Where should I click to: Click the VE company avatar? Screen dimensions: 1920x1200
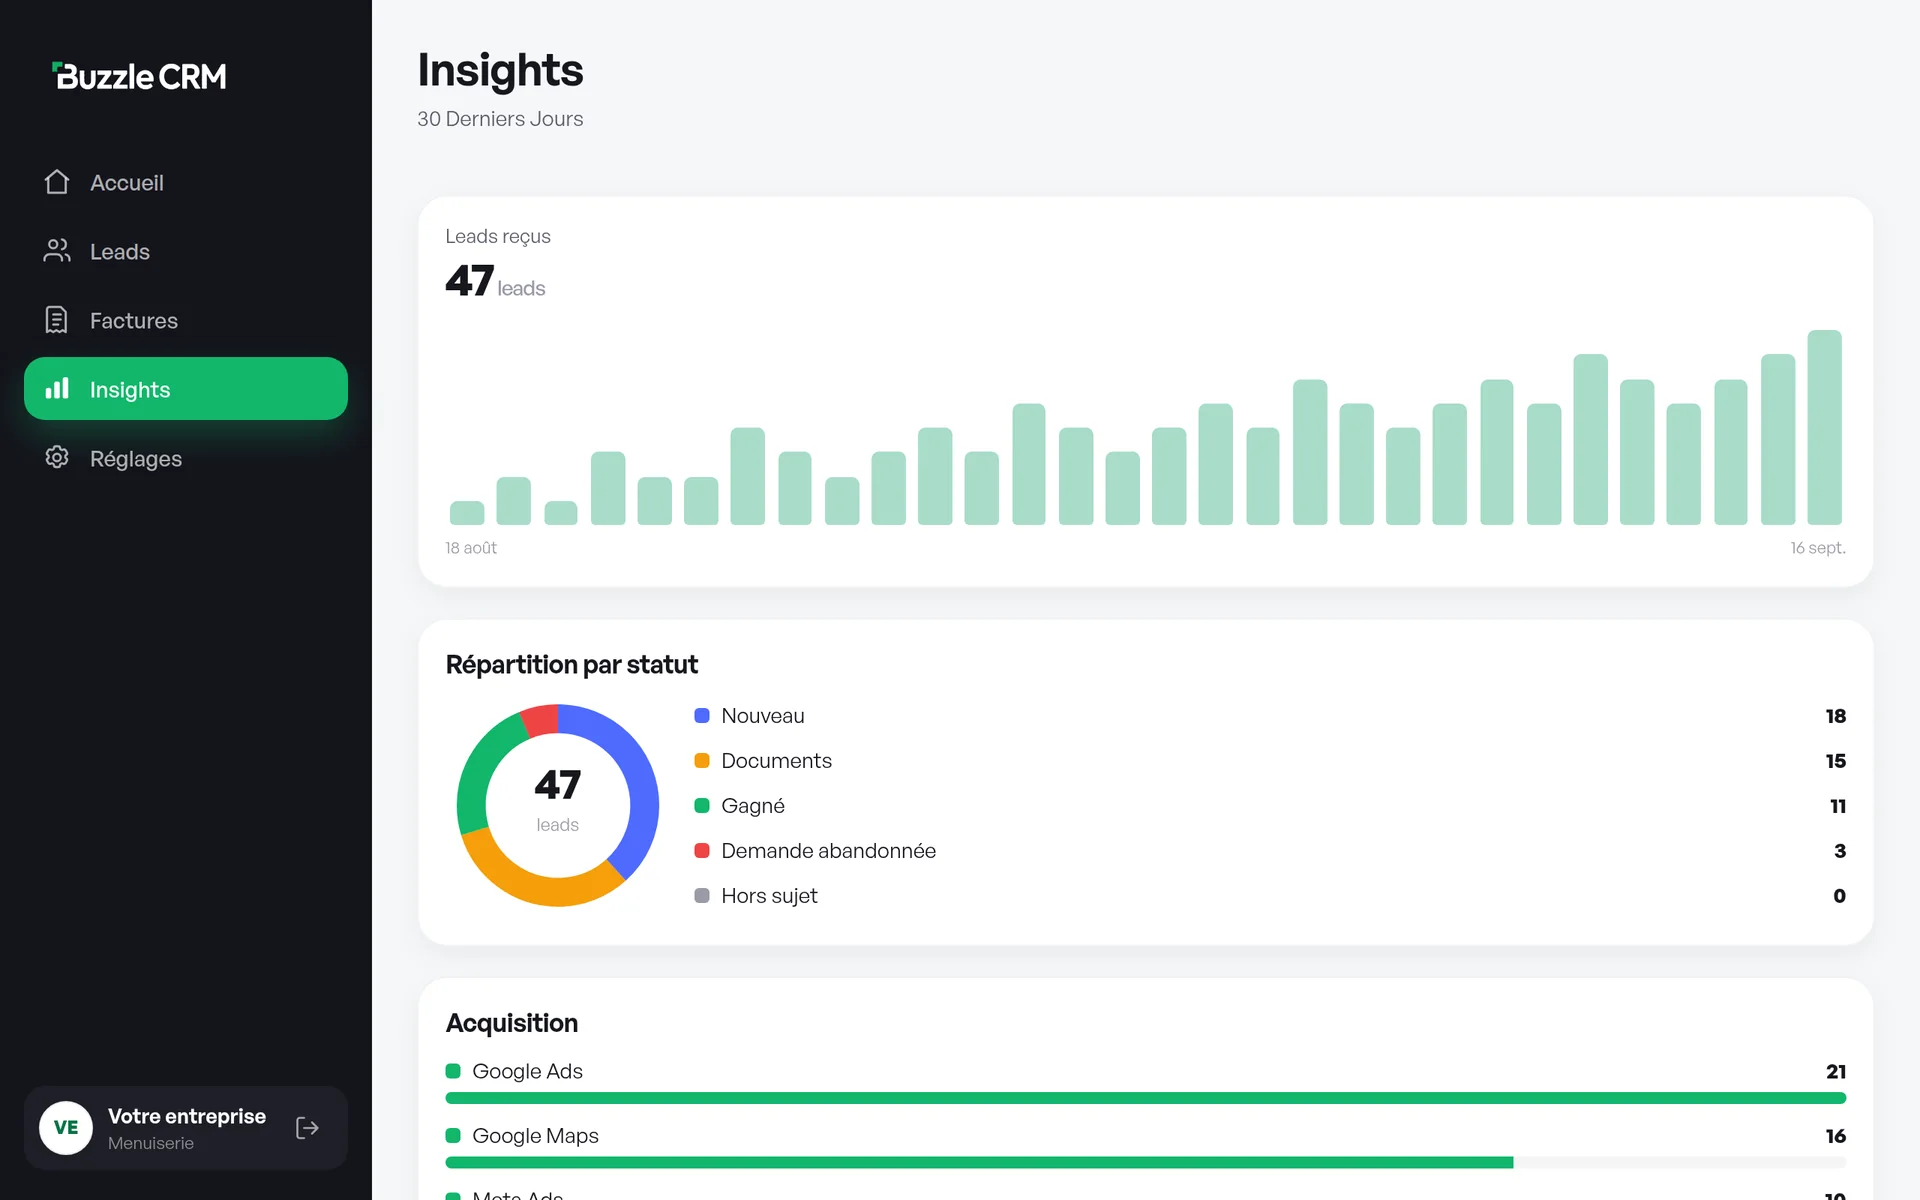66,1128
